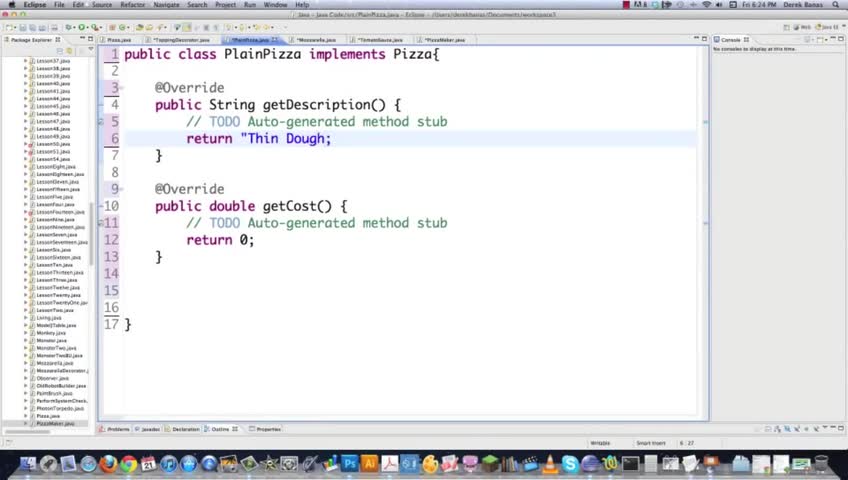848x480 pixels.
Task: Open Firefox from the dock
Action: click(x=108, y=463)
